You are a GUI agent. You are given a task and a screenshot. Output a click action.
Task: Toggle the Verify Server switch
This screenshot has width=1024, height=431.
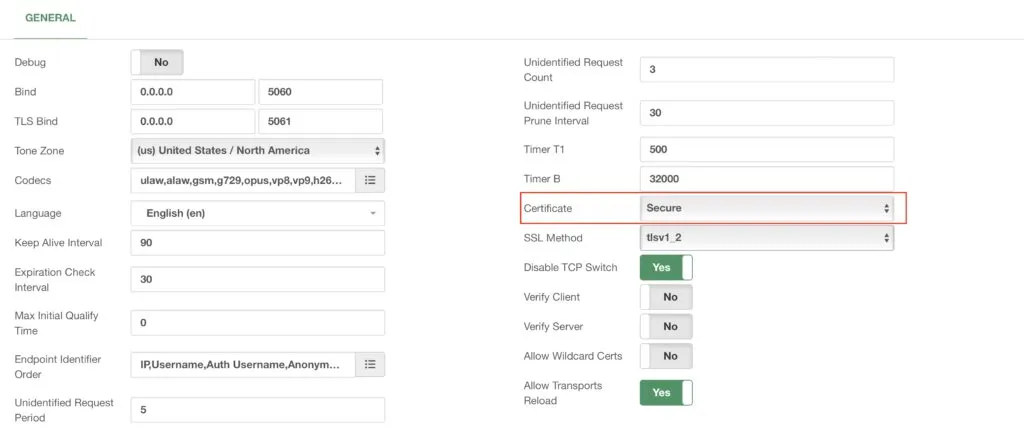click(x=666, y=327)
